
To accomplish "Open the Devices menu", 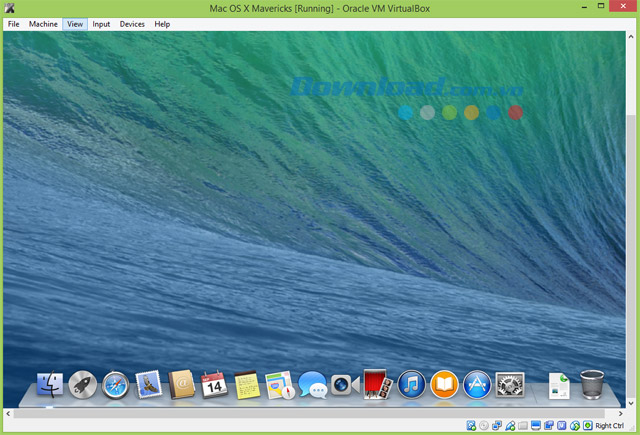I will tap(132, 24).
